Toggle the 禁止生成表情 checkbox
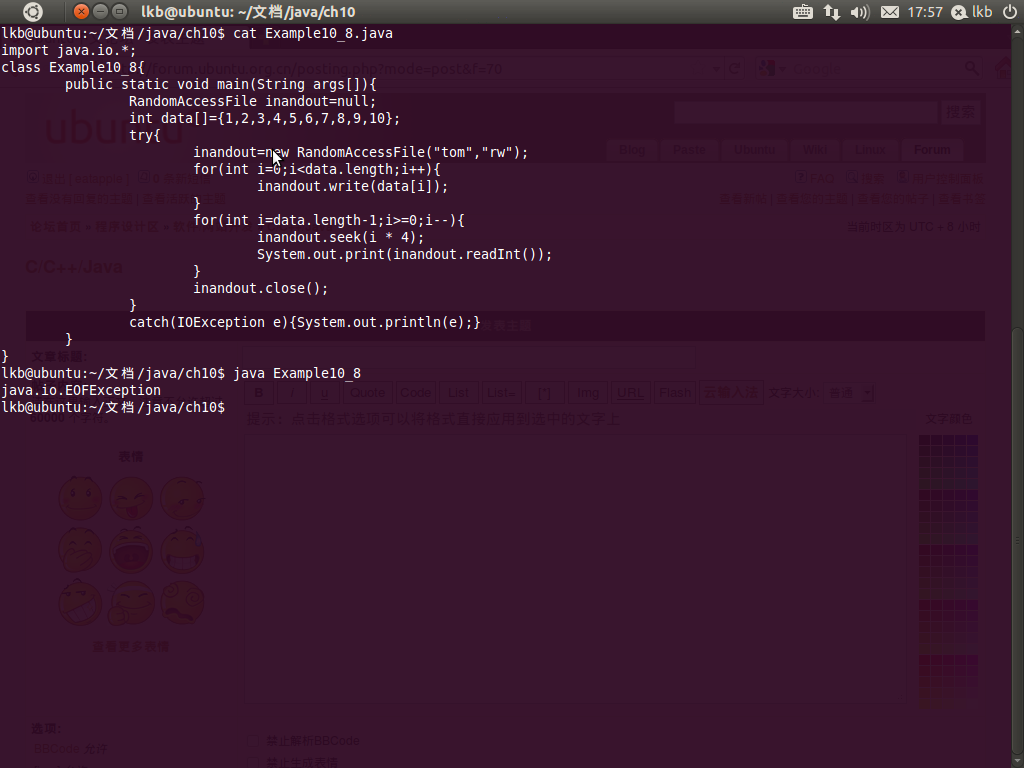Viewport: 1024px width, 768px height. pos(253,761)
